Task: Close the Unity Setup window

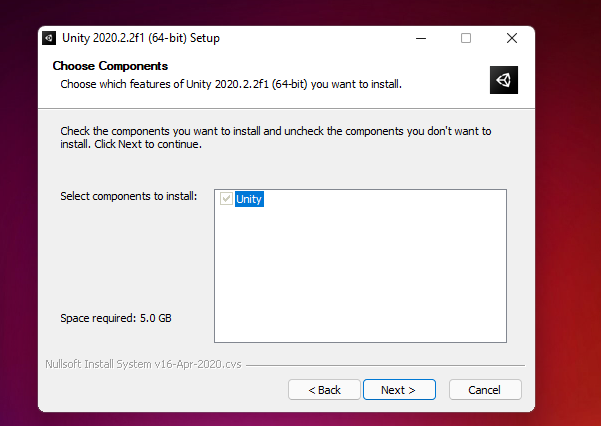Action: tap(512, 38)
